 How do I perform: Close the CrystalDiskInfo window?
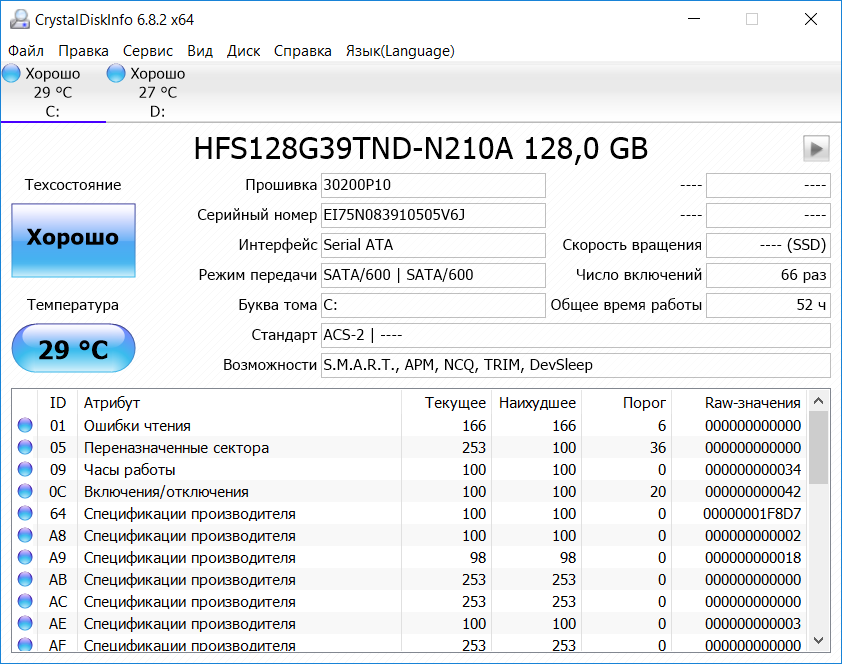pyautogui.click(x=811, y=19)
